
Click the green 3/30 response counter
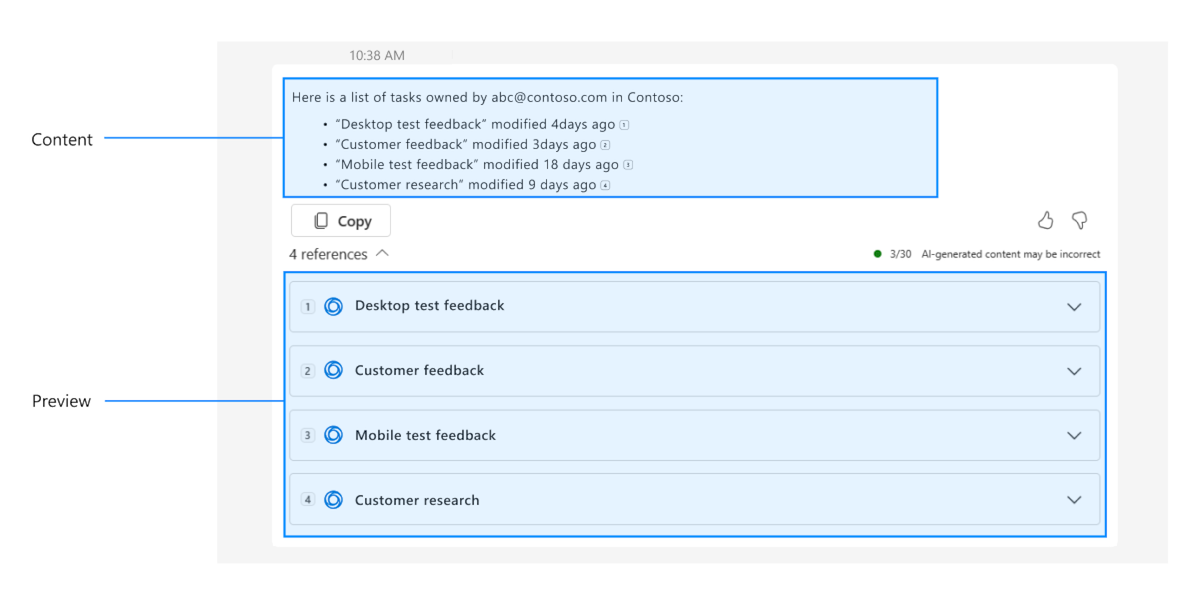click(x=900, y=254)
